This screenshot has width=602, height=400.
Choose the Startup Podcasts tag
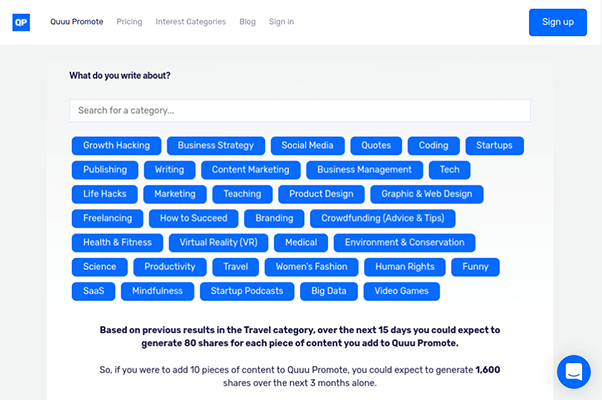pyautogui.click(x=247, y=292)
